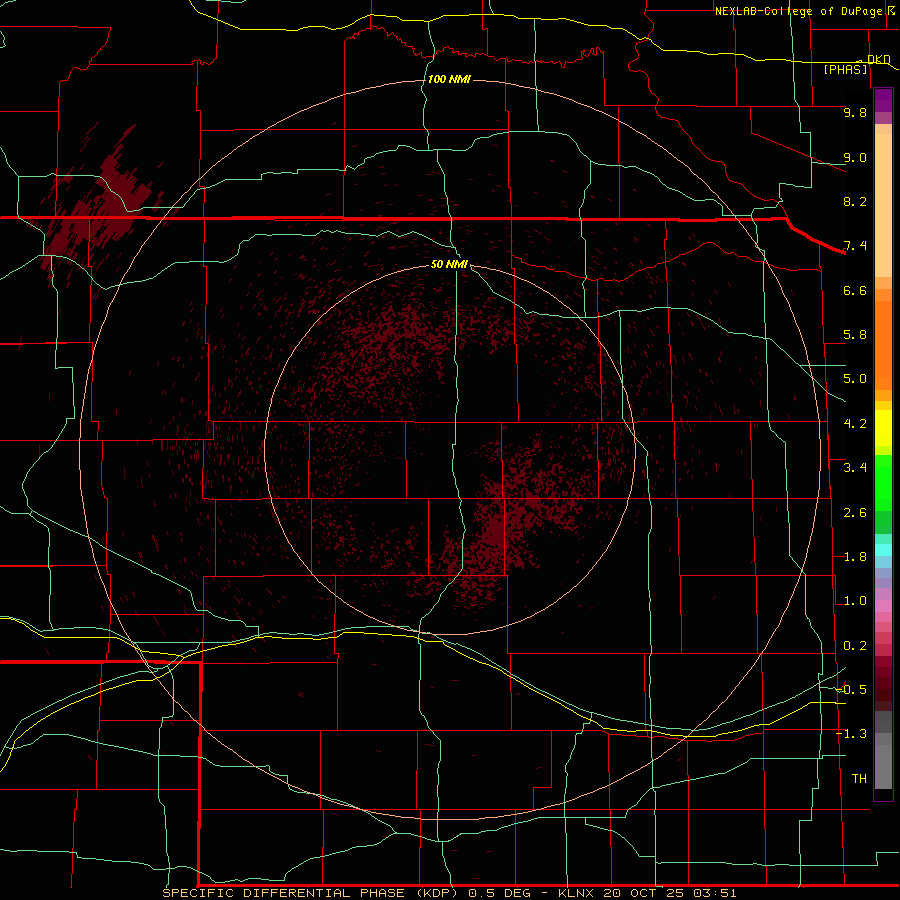The height and width of the screenshot is (900, 900).
Task: Click the 0.2 scale value
Action: [x=855, y=646]
